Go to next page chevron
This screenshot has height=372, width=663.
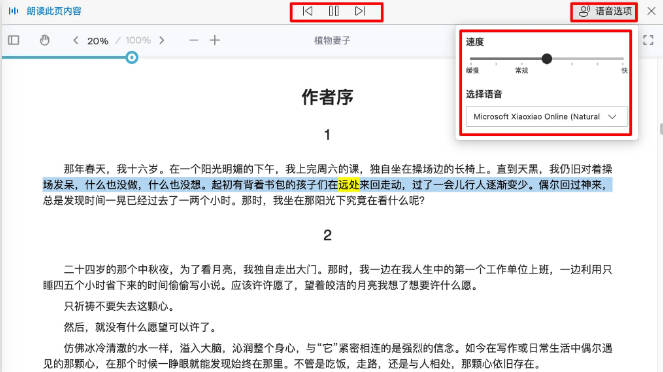pyautogui.click(x=162, y=40)
